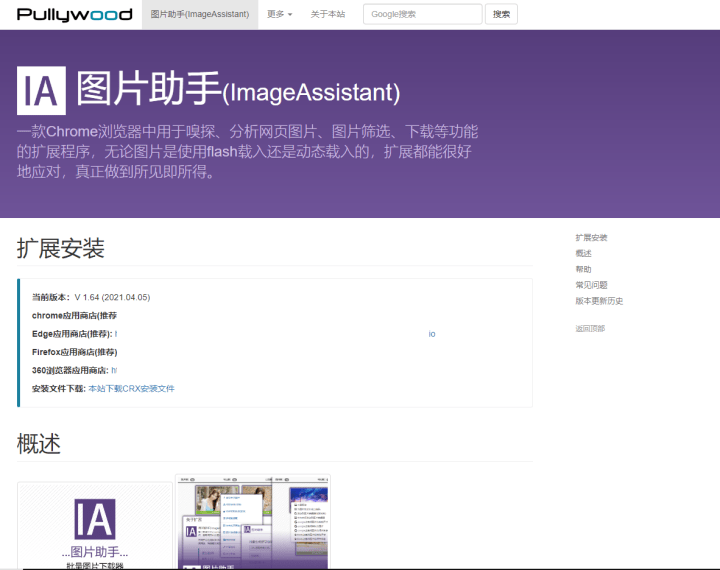Image resolution: width=720 pixels, height=570 pixels.
Task: Expand the 更多 dropdown menu
Action: (x=280, y=14)
